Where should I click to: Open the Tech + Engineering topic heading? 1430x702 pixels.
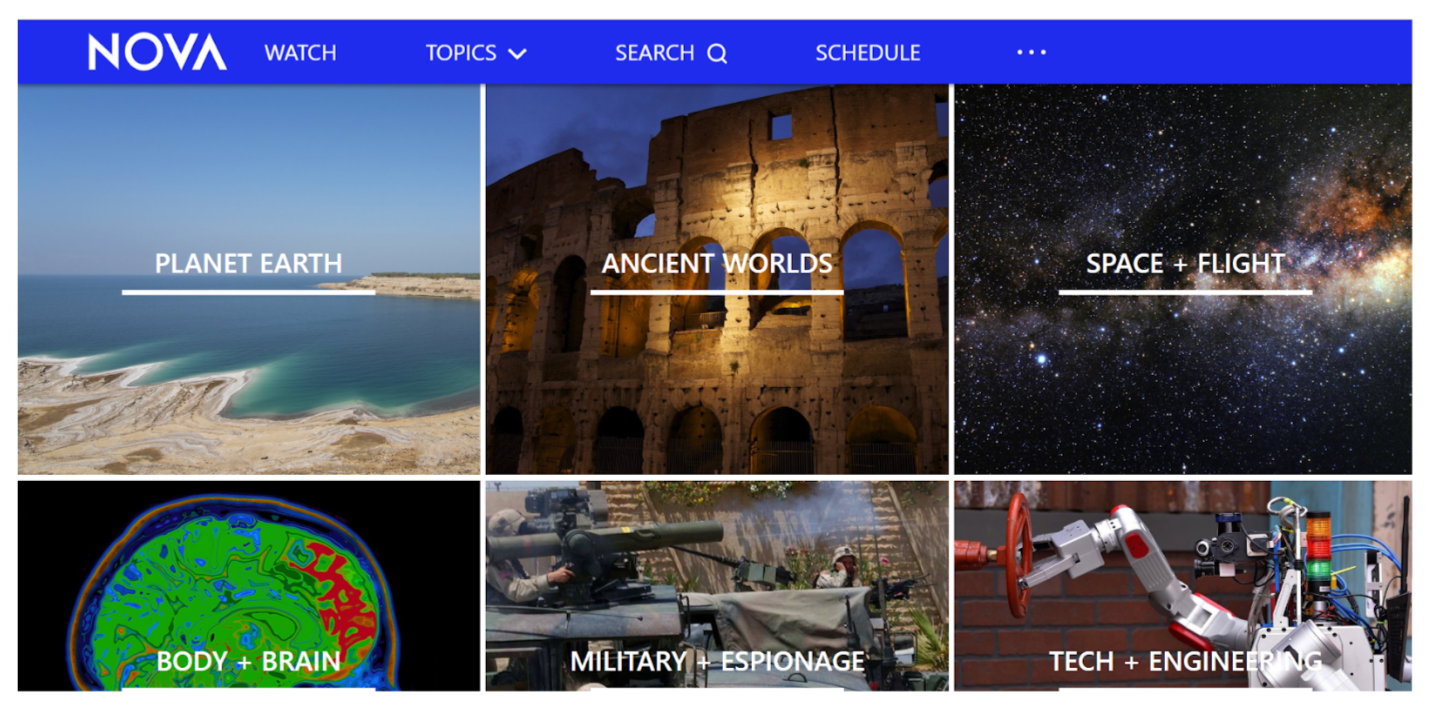coord(1185,661)
